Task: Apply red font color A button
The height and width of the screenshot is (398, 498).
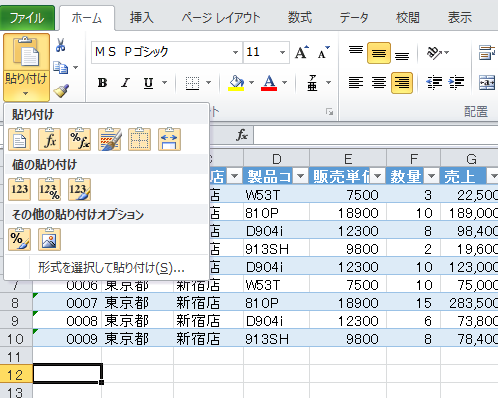Action: click(269, 83)
